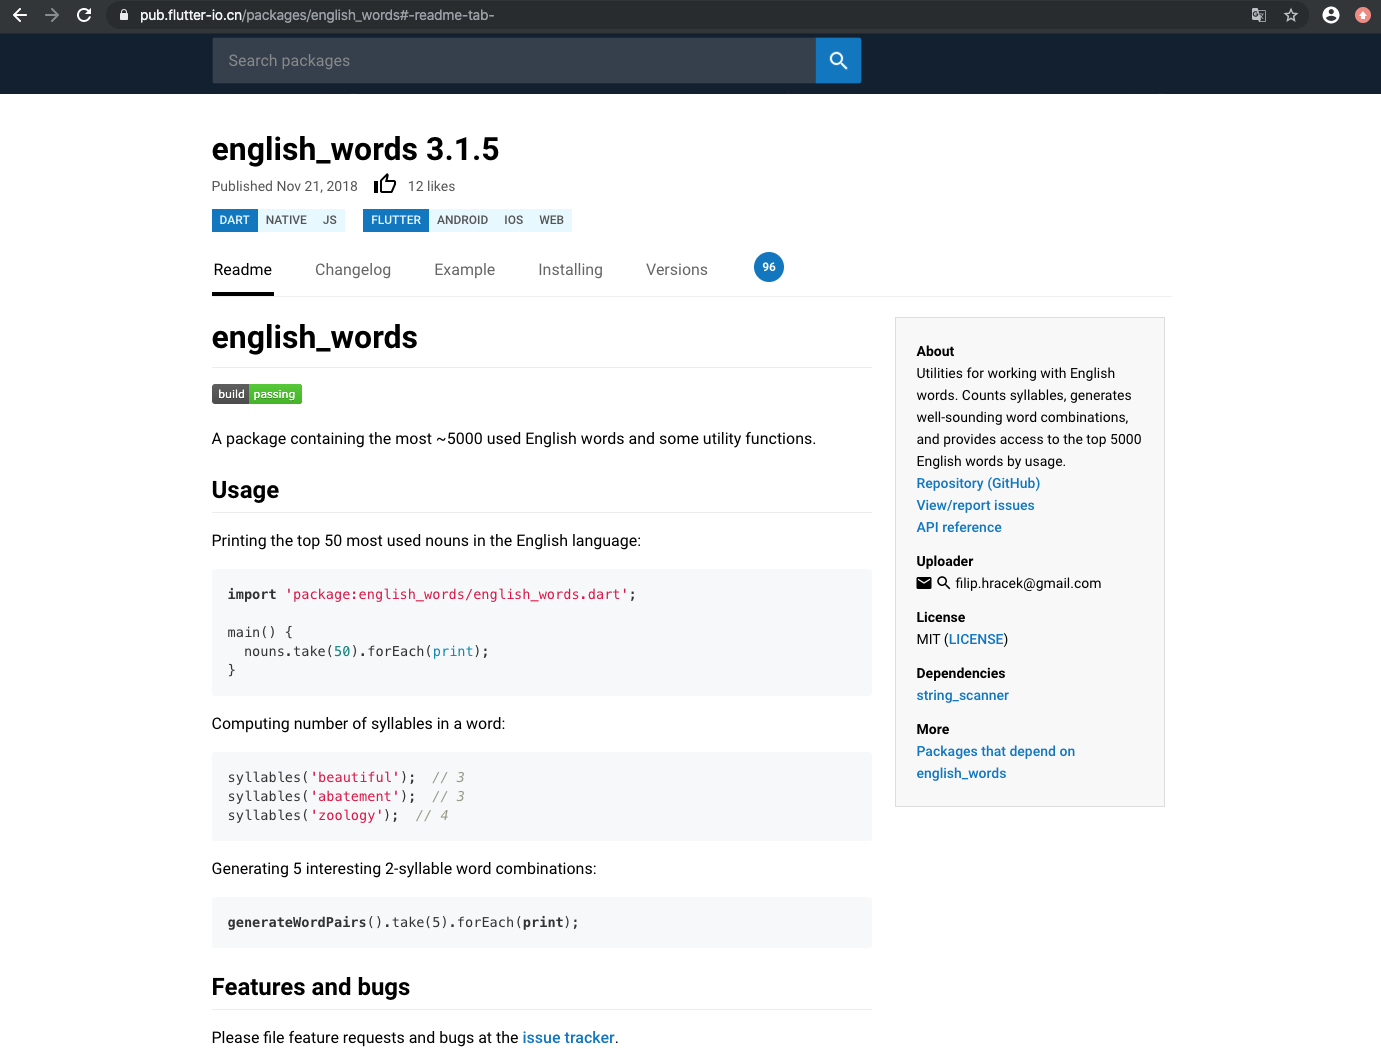Click the JS tag
This screenshot has width=1381, height=1049.
pyautogui.click(x=330, y=220)
